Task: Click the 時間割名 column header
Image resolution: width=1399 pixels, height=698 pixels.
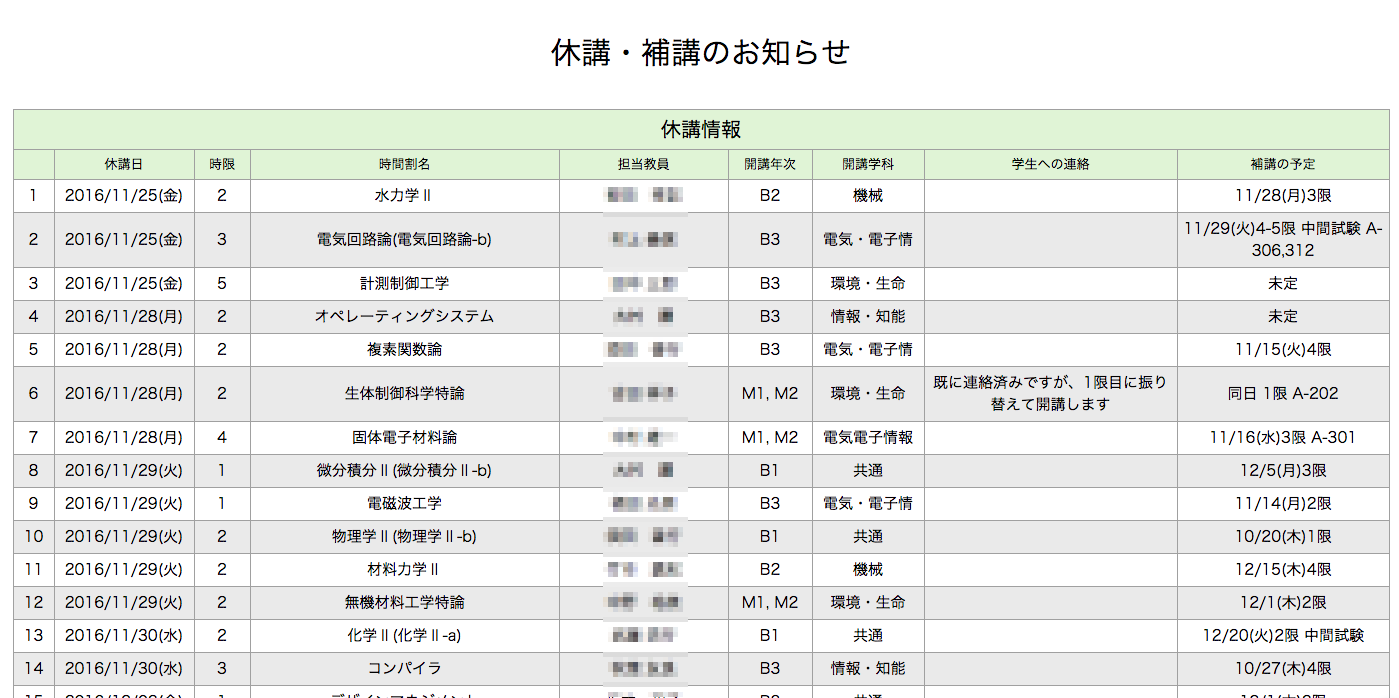Action: click(405, 164)
